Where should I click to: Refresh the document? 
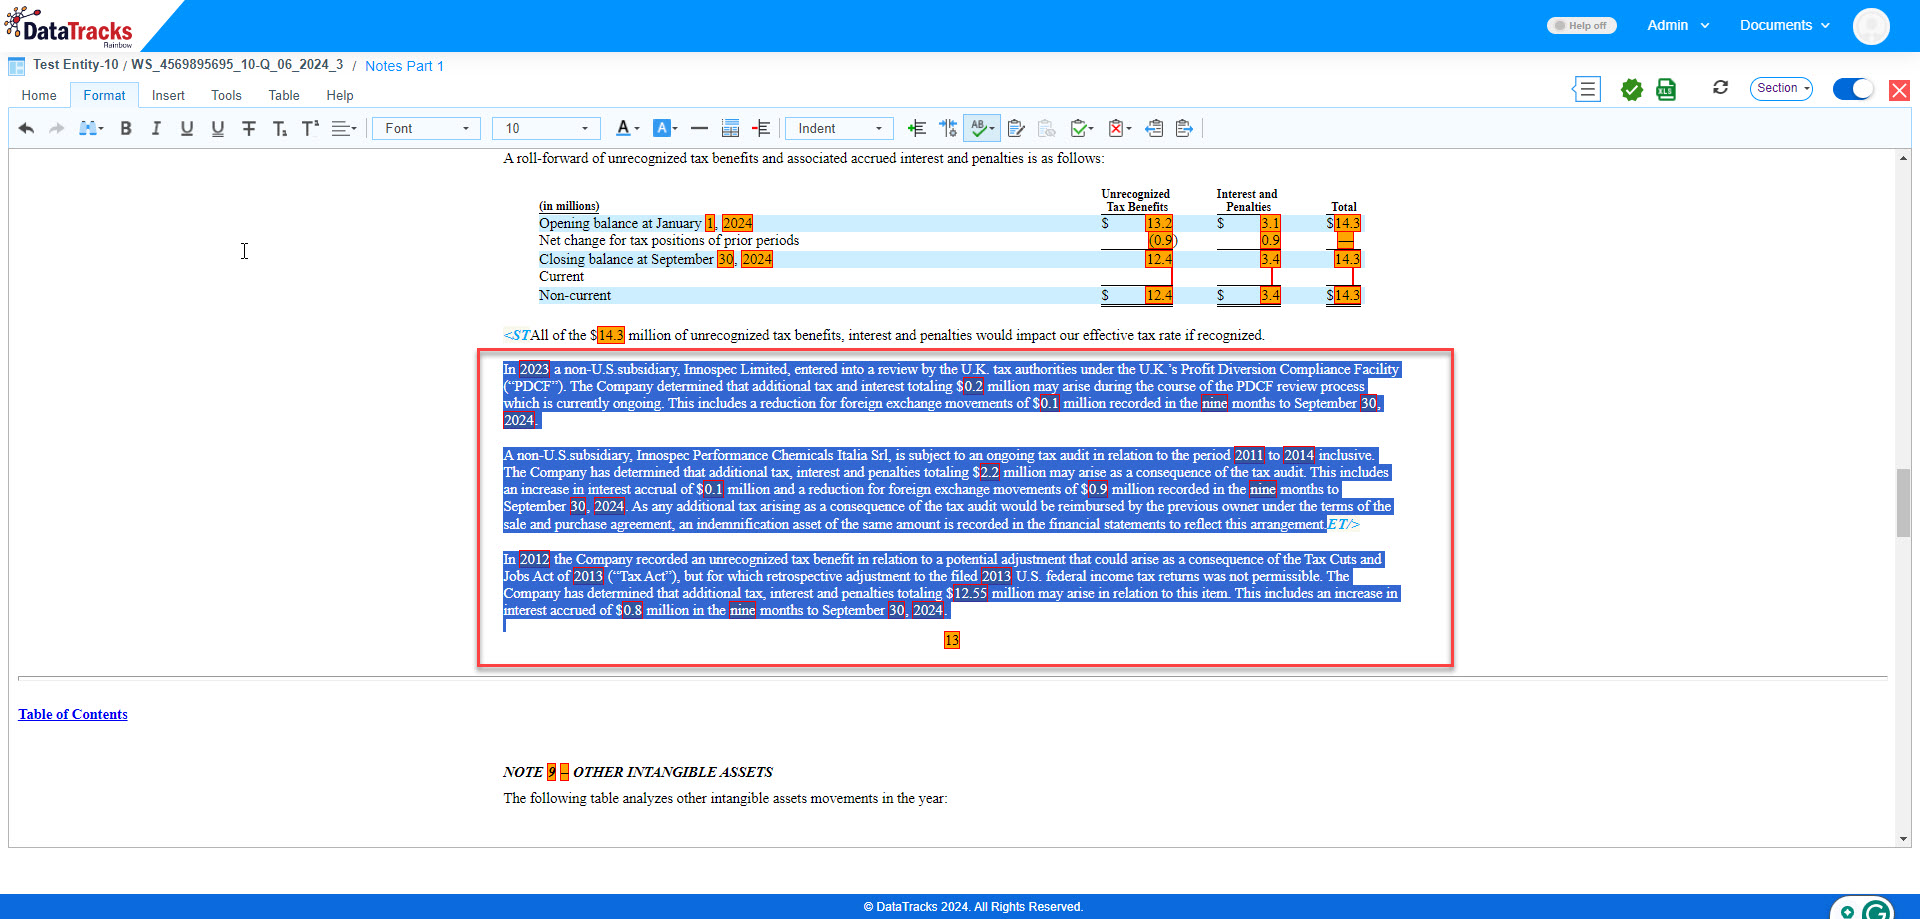point(1720,87)
